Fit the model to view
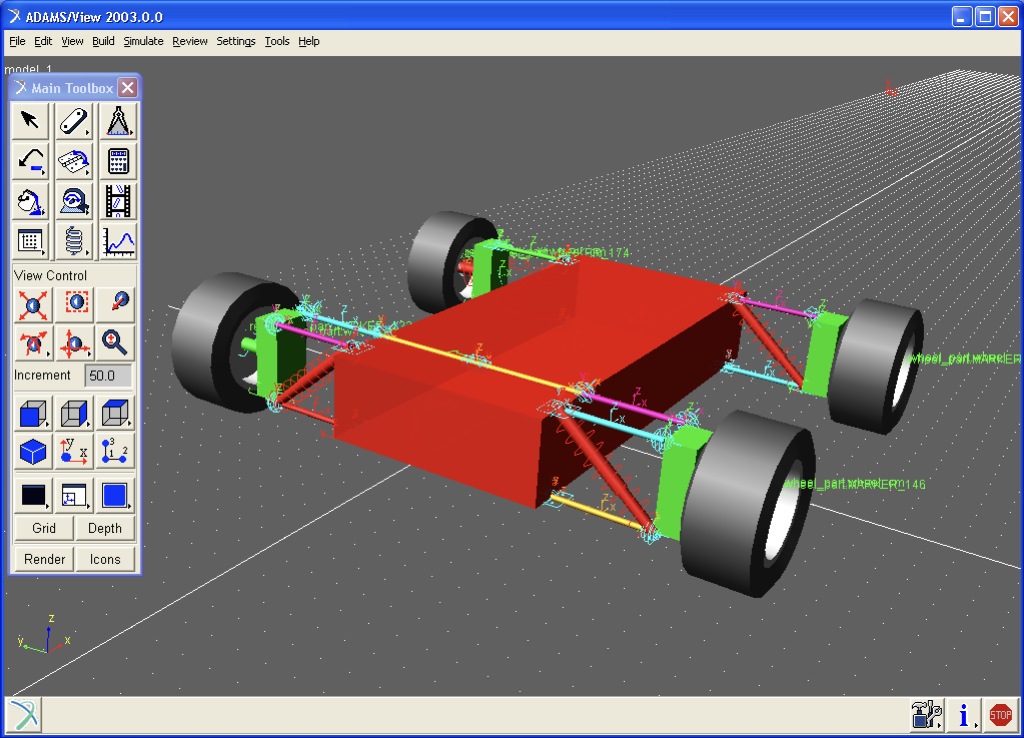Screen dimensions: 1024x738 (33, 304)
